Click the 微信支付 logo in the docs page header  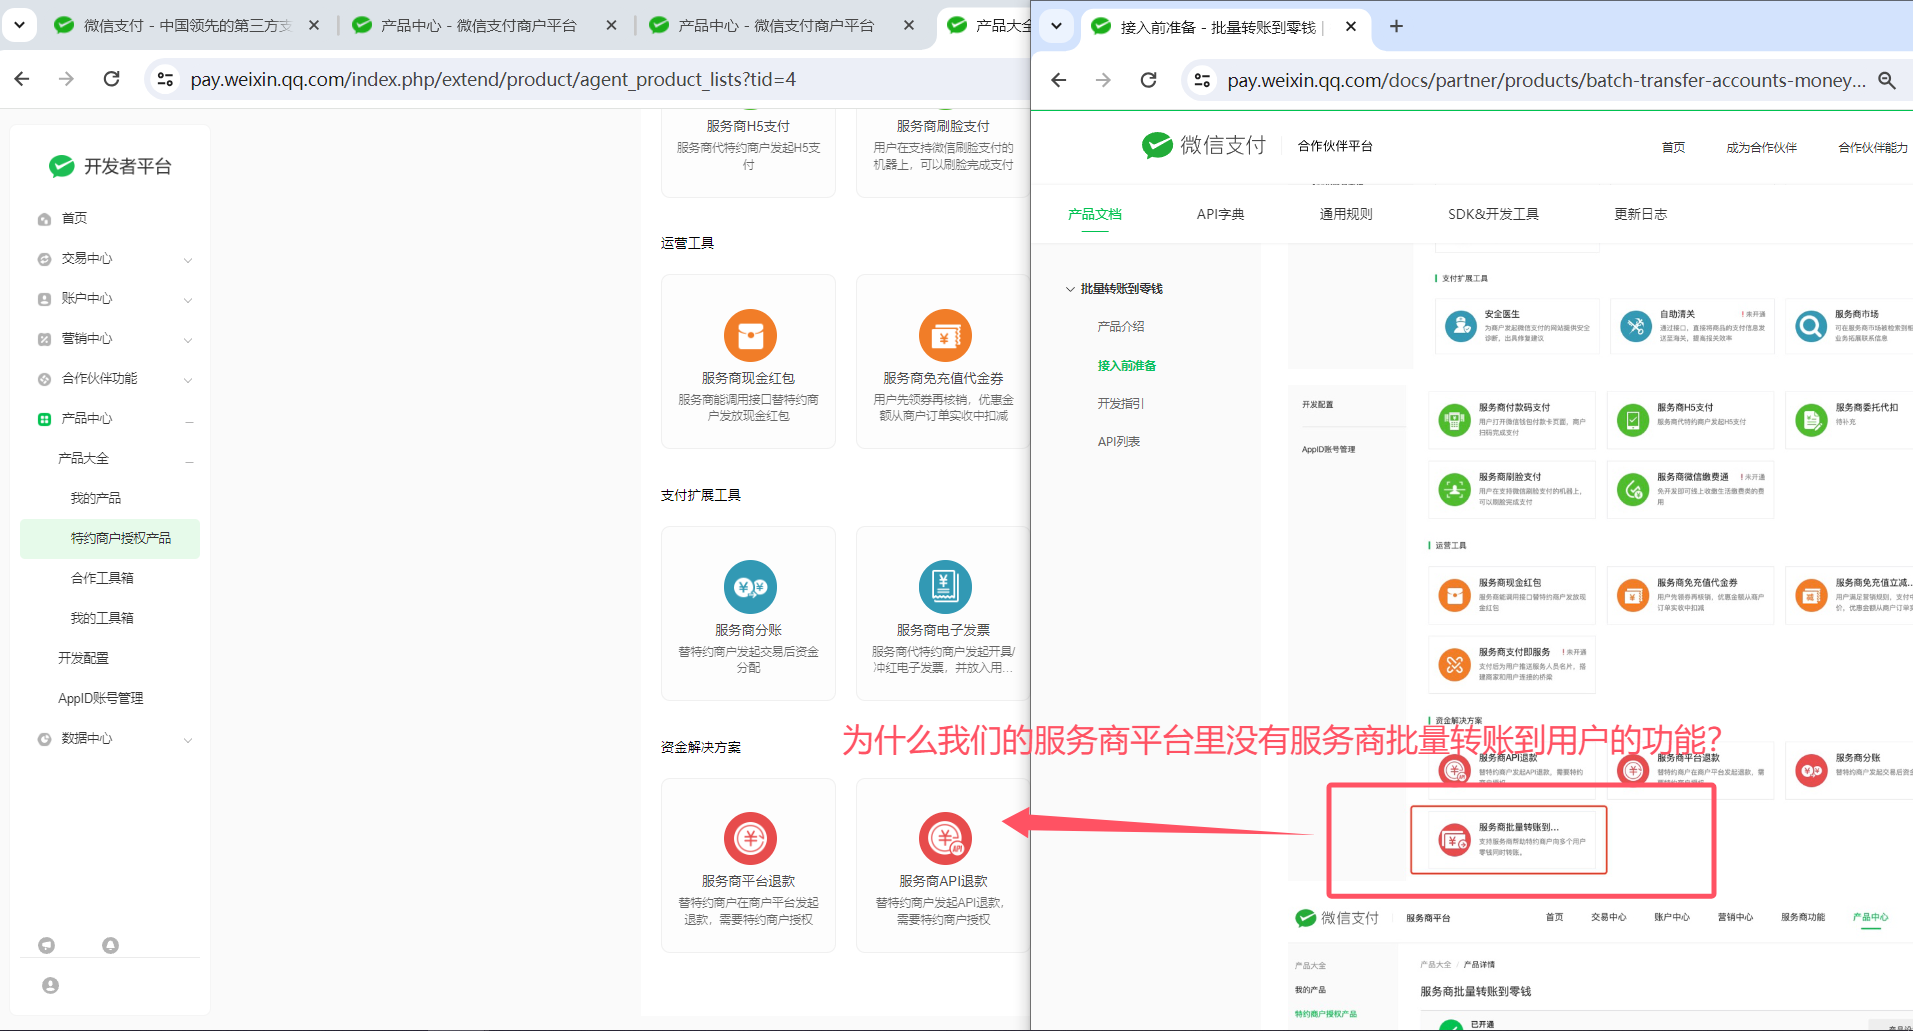click(1204, 145)
